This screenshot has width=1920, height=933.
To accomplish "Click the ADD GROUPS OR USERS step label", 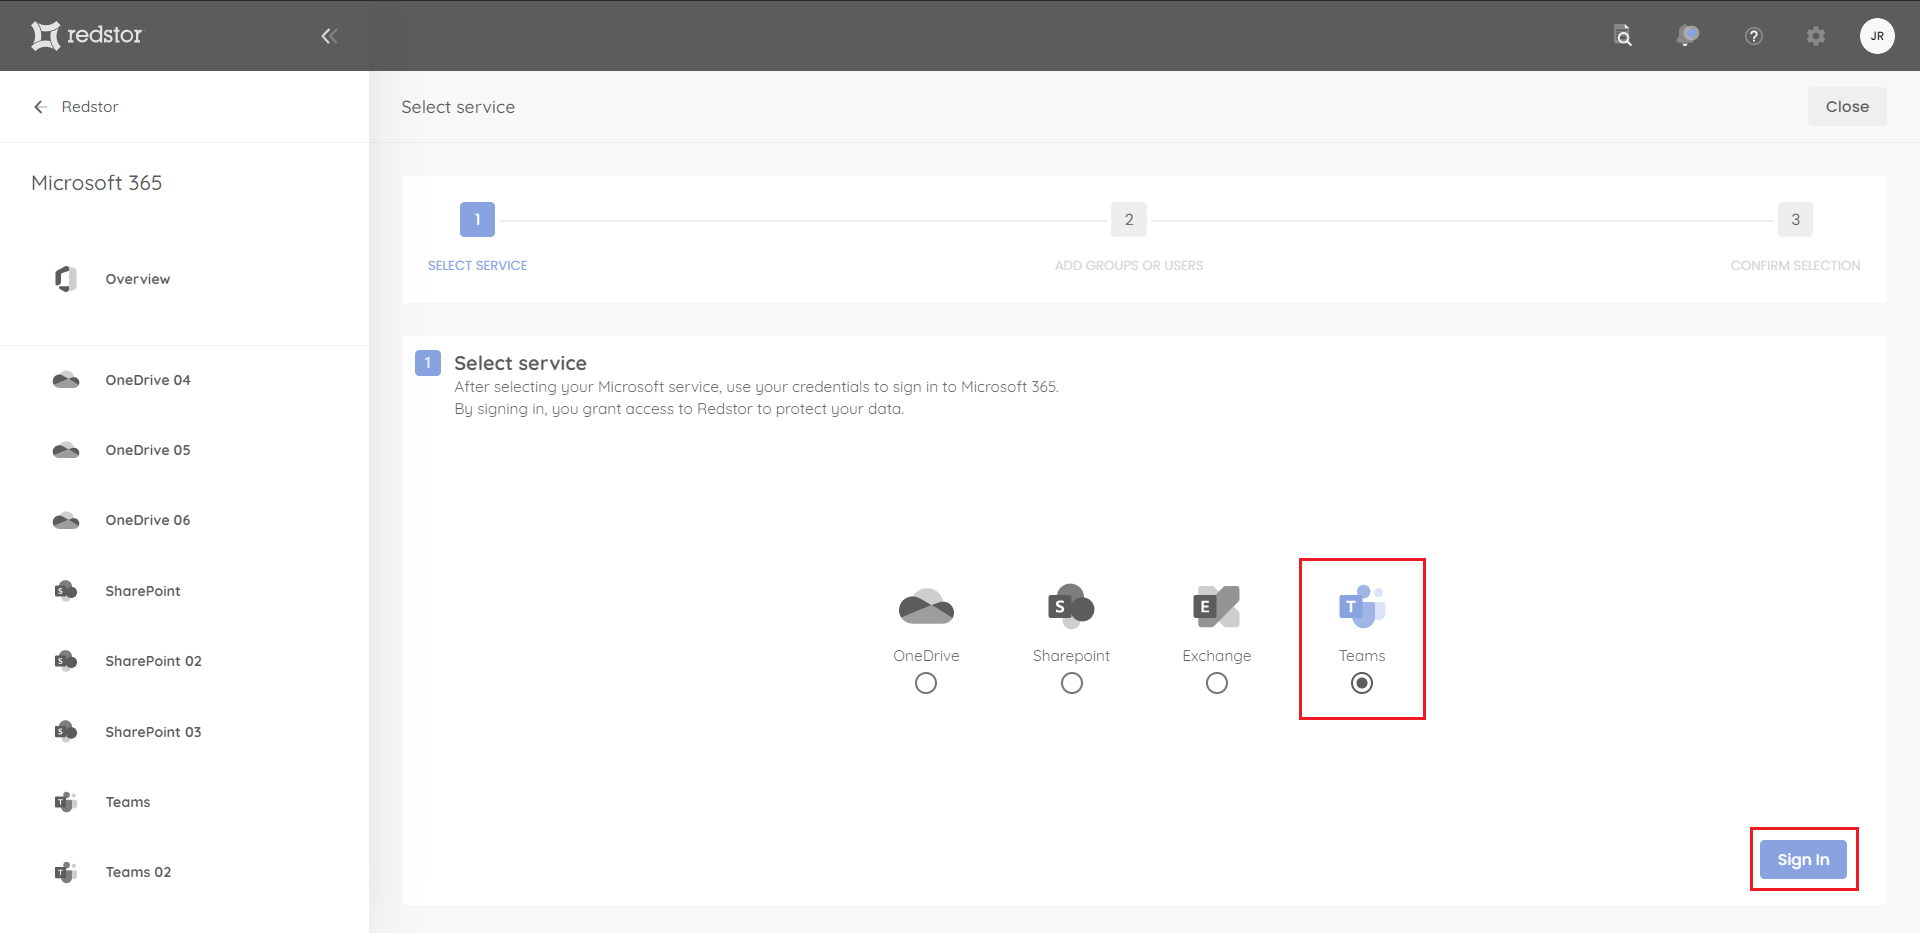I will (x=1129, y=265).
